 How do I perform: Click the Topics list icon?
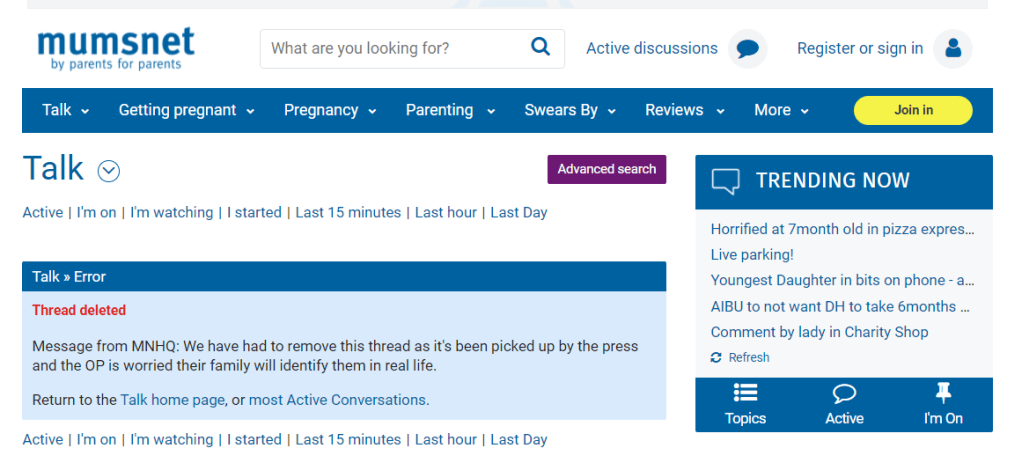pos(745,393)
